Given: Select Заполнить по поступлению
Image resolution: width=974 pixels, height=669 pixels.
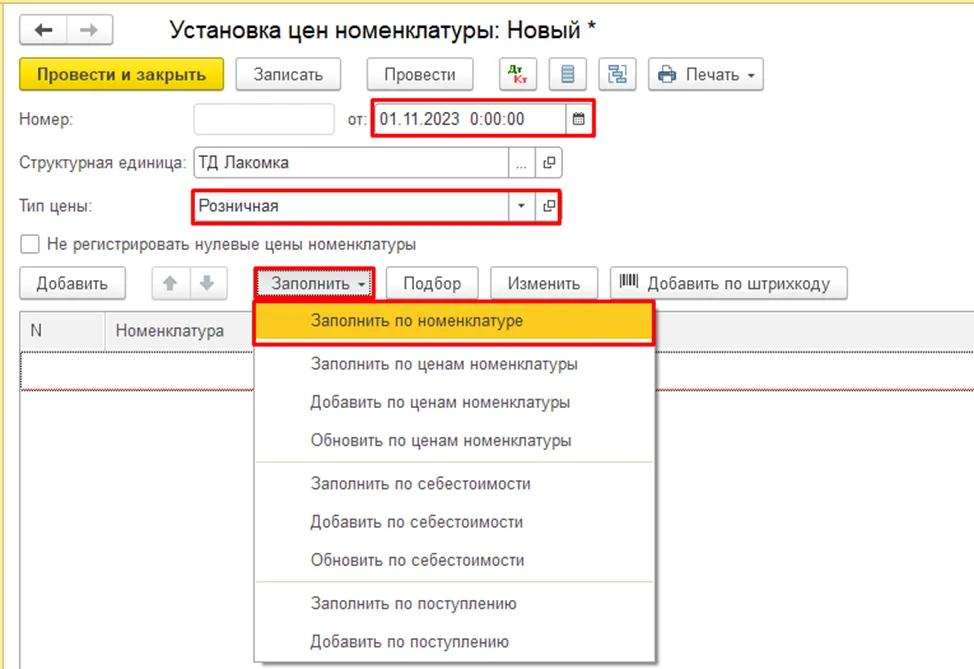Looking at the screenshot, I should [454, 603].
